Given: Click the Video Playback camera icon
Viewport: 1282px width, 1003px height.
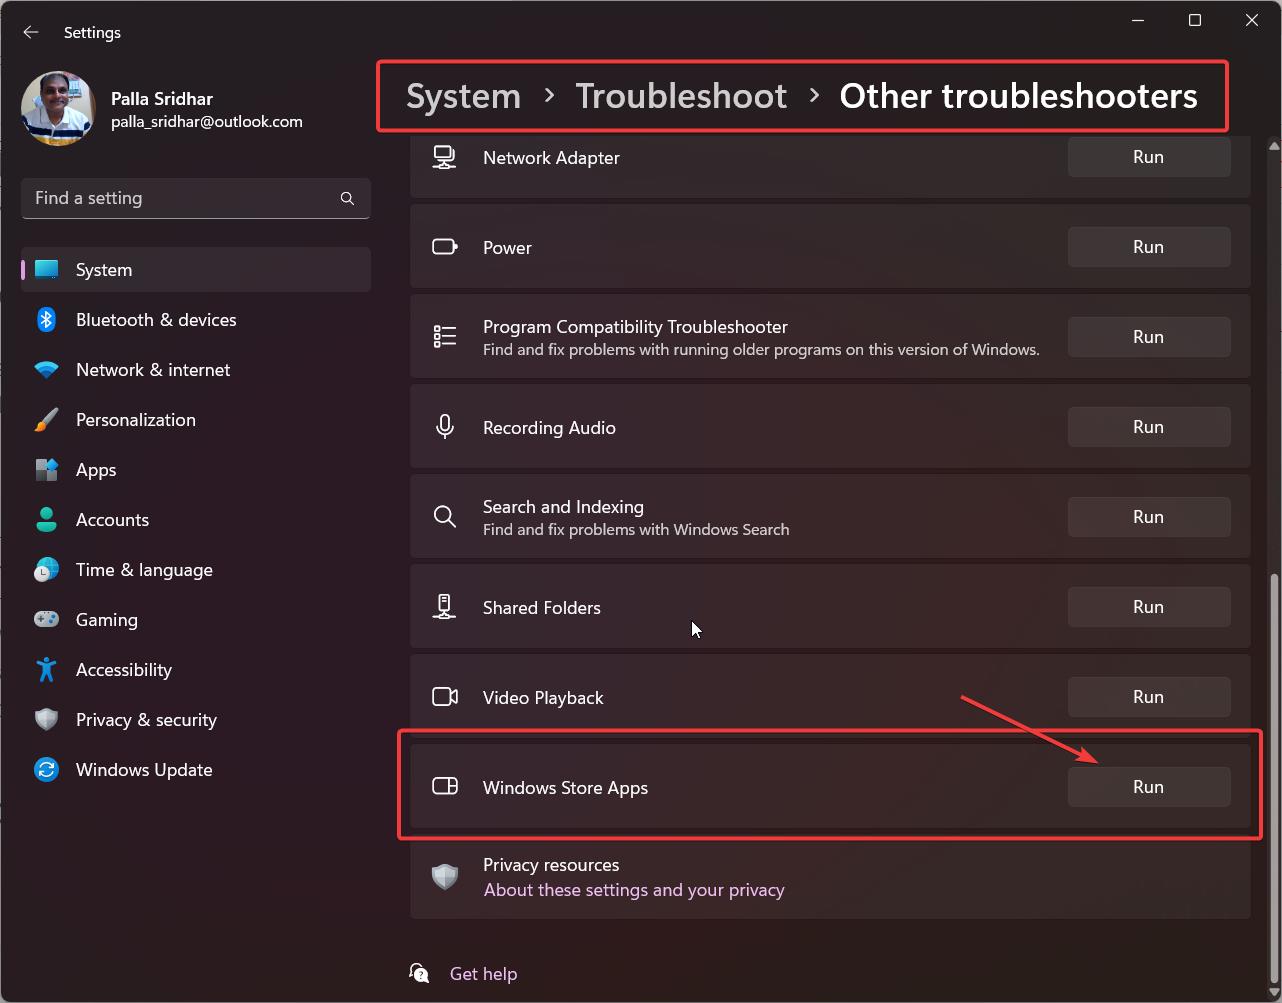Looking at the screenshot, I should pos(444,697).
